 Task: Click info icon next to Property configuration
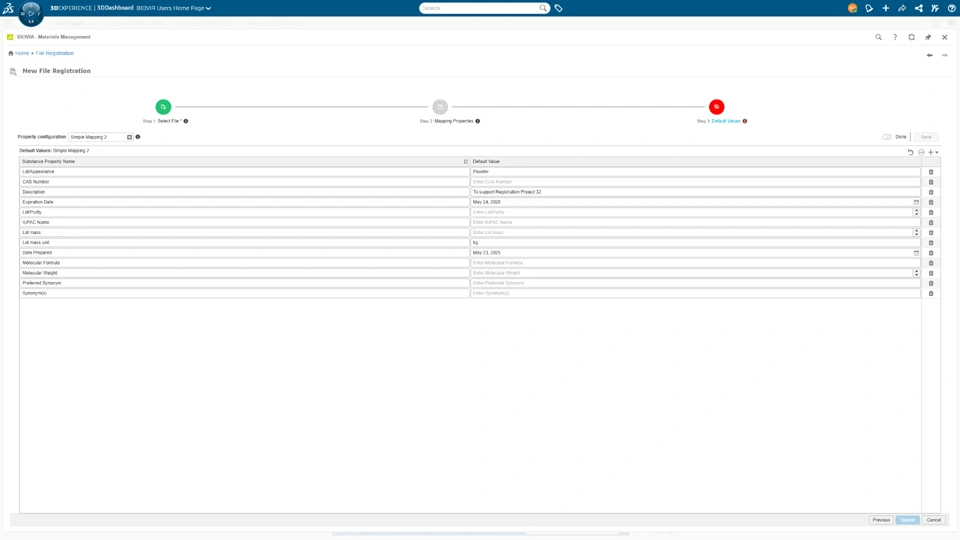[x=138, y=137]
